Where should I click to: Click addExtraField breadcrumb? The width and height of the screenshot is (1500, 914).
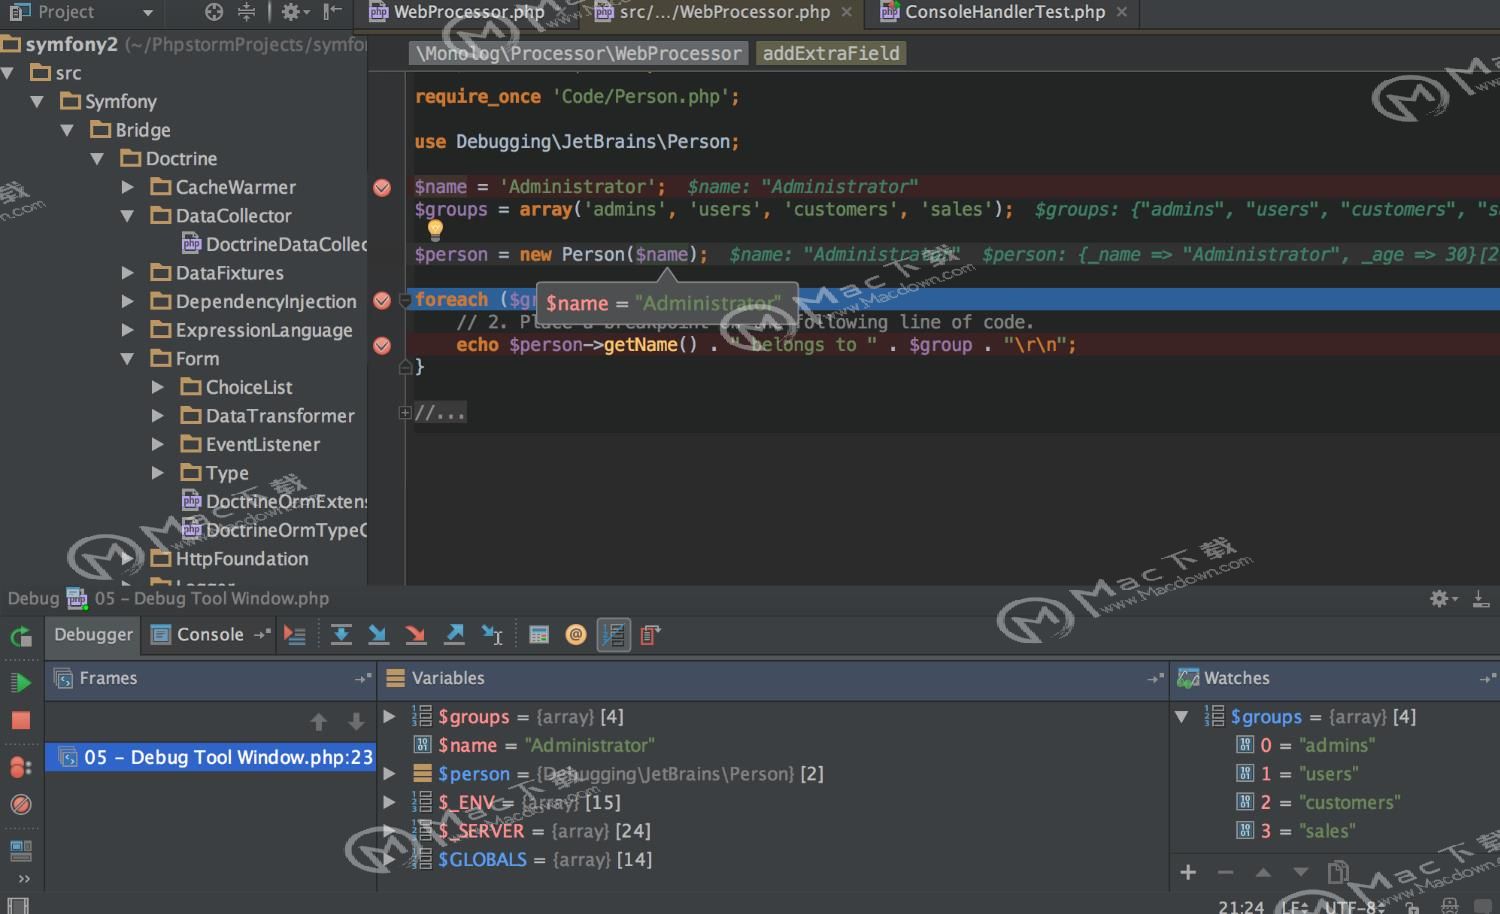point(831,54)
